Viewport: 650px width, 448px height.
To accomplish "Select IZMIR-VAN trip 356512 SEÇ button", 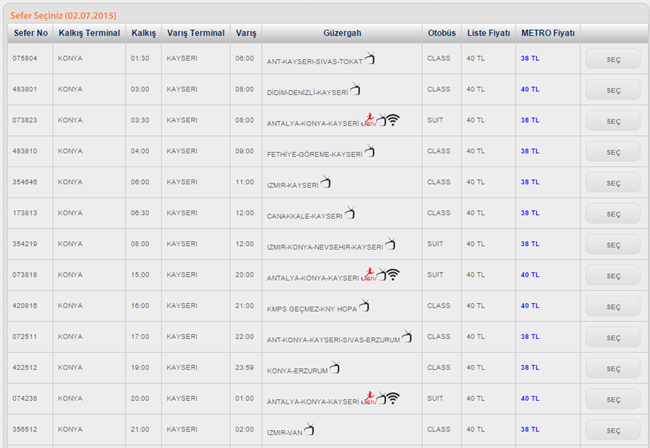I will (613, 430).
